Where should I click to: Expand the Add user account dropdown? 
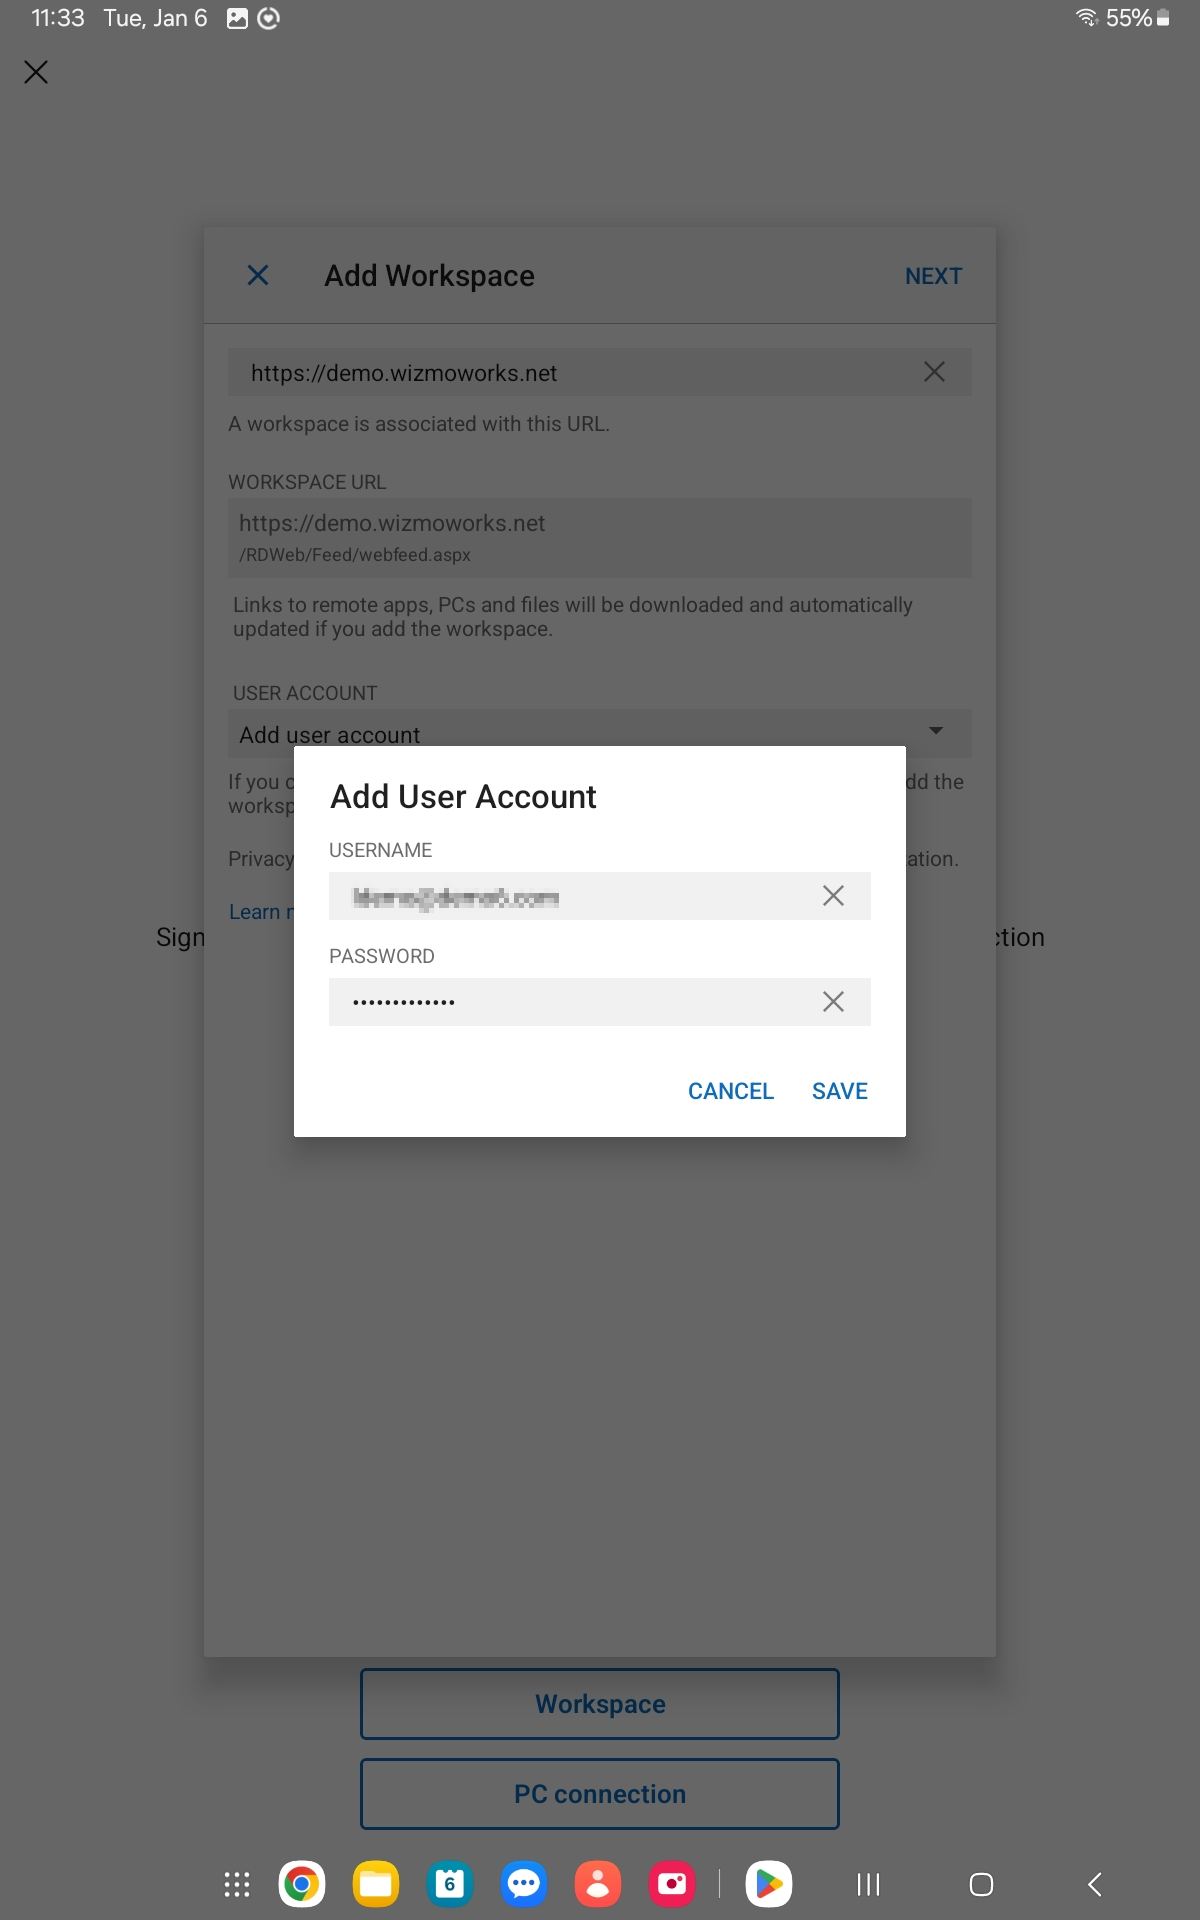pos(600,734)
